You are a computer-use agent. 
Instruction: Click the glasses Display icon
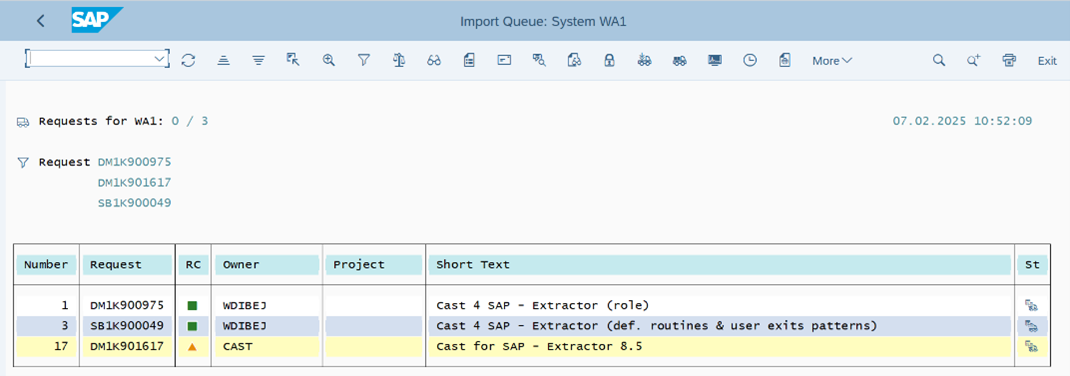tap(434, 60)
